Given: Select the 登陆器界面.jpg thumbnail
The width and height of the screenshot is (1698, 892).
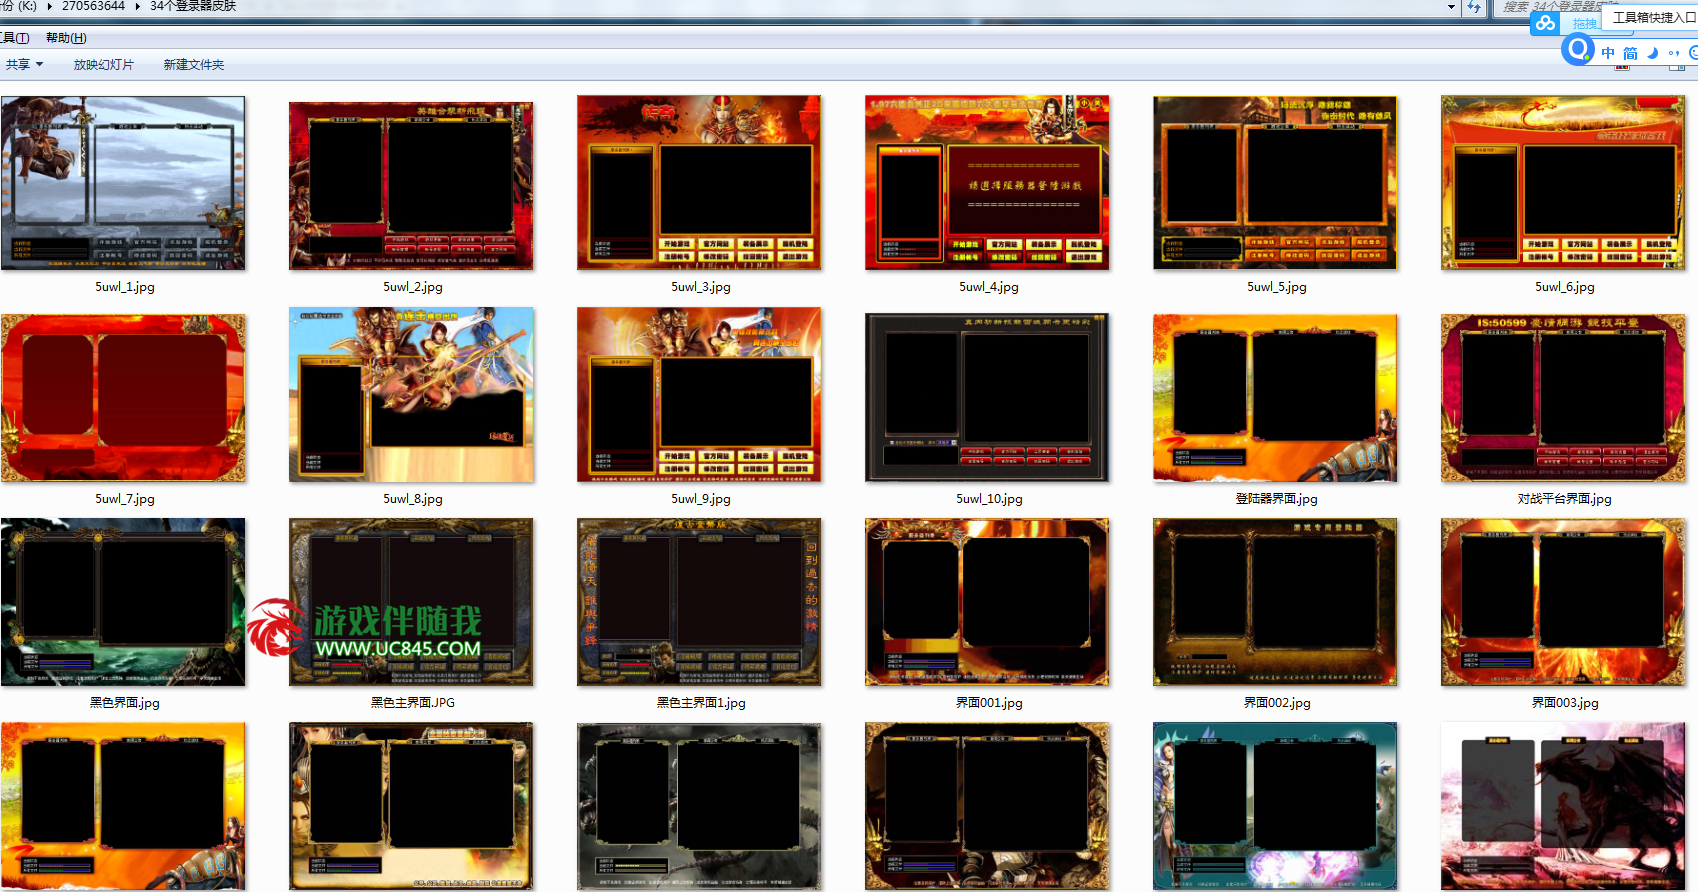Looking at the screenshot, I should (x=1275, y=398).
